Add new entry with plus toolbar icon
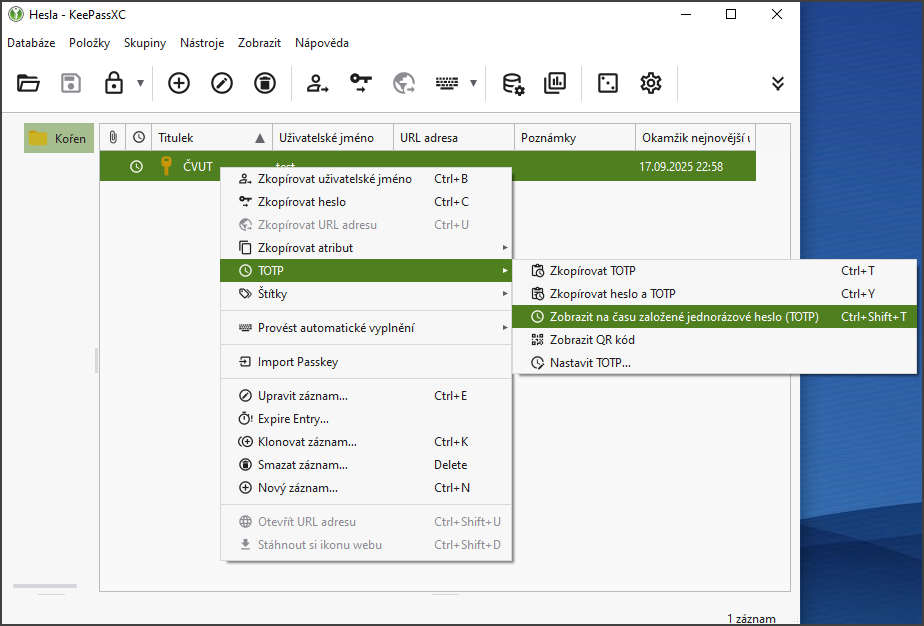This screenshot has height=626, width=924. click(x=178, y=83)
